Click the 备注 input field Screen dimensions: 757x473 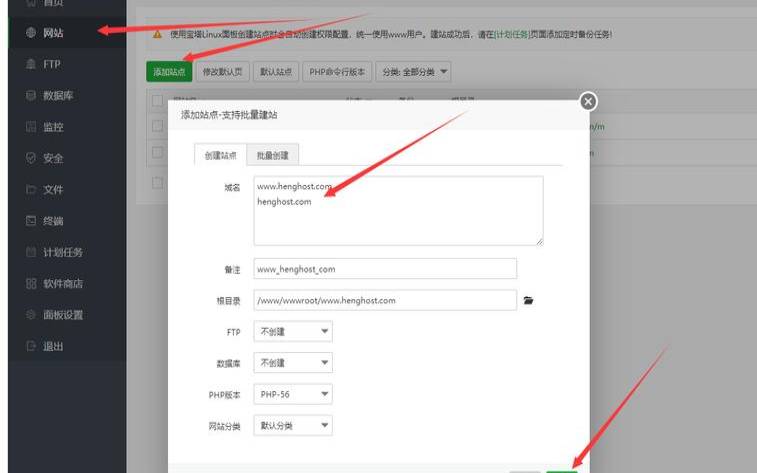click(x=385, y=269)
